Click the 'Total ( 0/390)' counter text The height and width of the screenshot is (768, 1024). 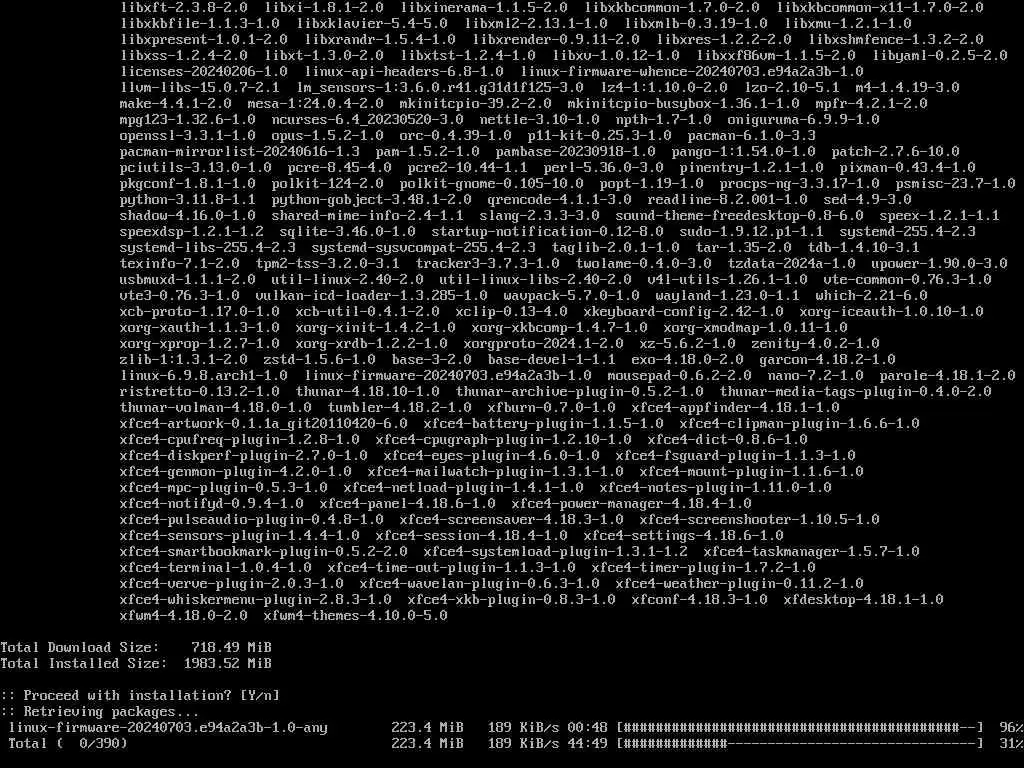68,743
